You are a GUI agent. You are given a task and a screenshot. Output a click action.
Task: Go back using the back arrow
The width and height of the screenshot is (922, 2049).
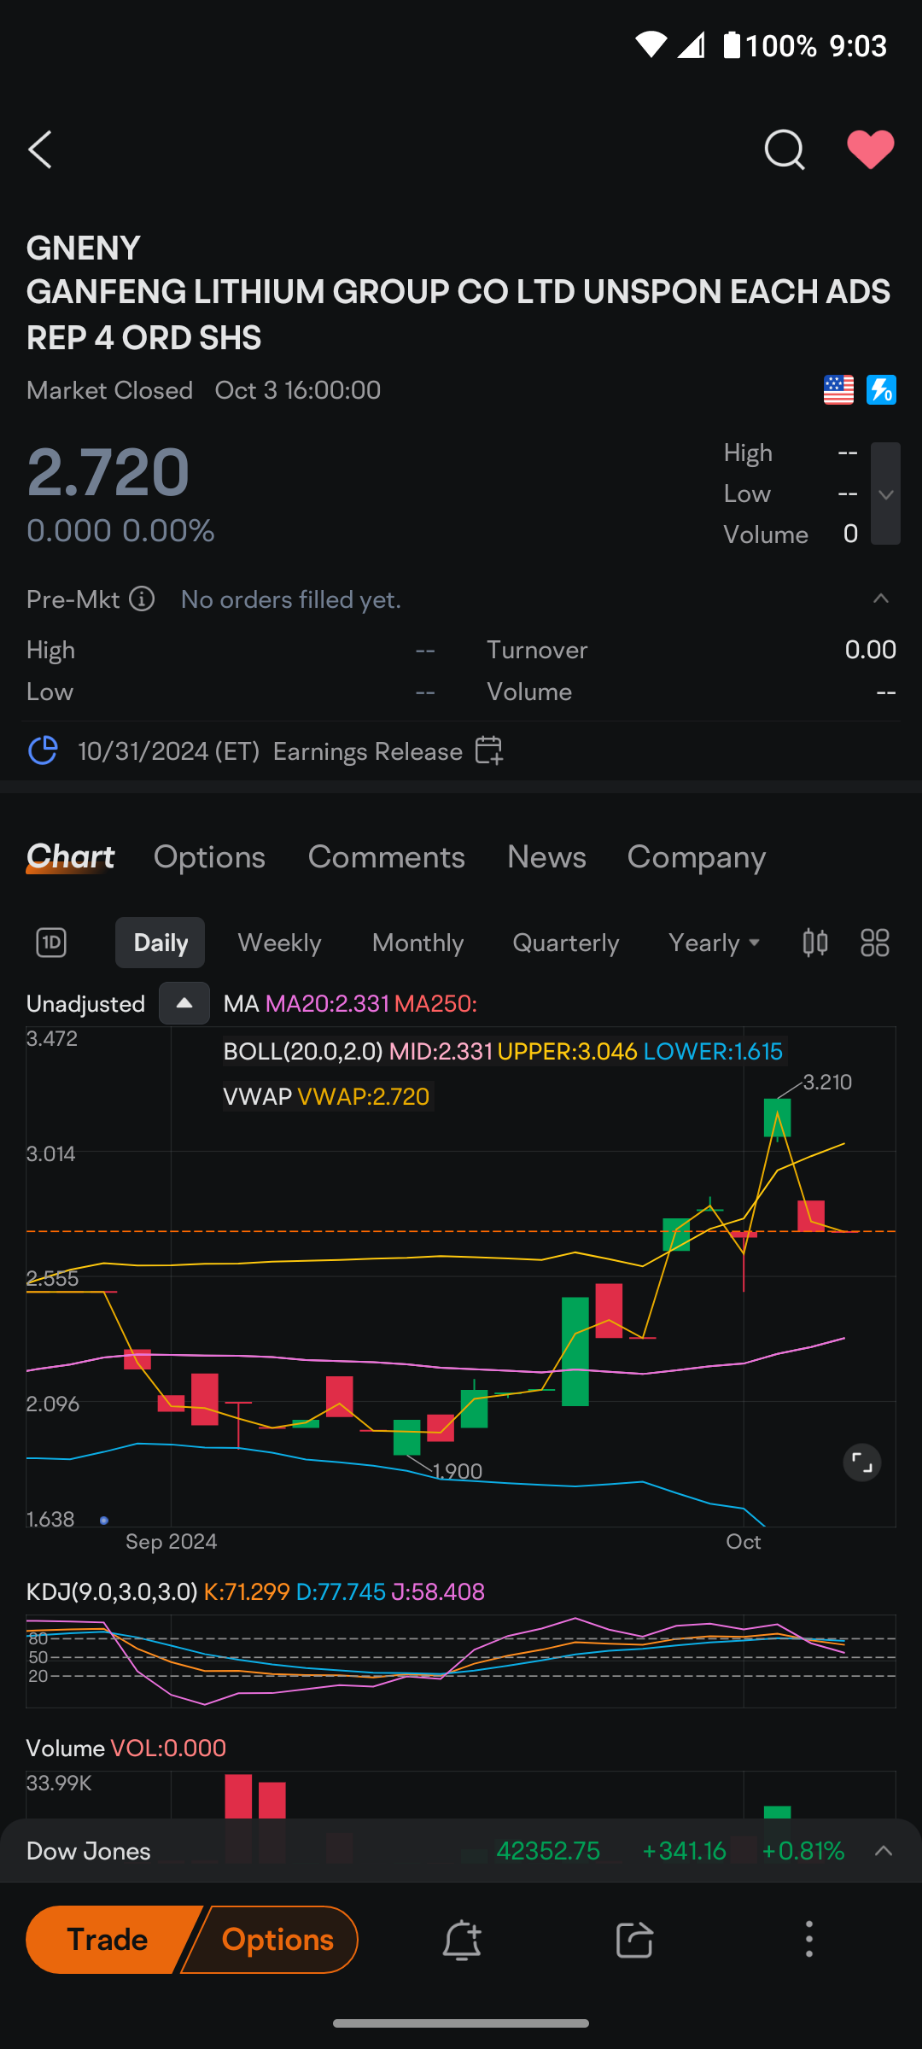coord(40,150)
